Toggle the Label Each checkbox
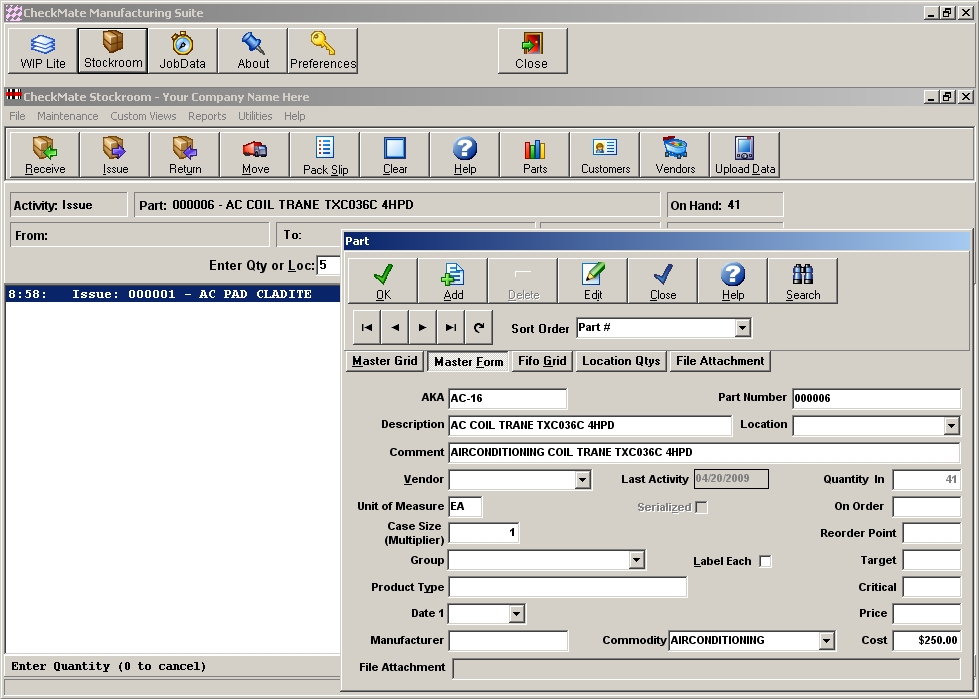The image size is (979, 699). (x=765, y=561)
